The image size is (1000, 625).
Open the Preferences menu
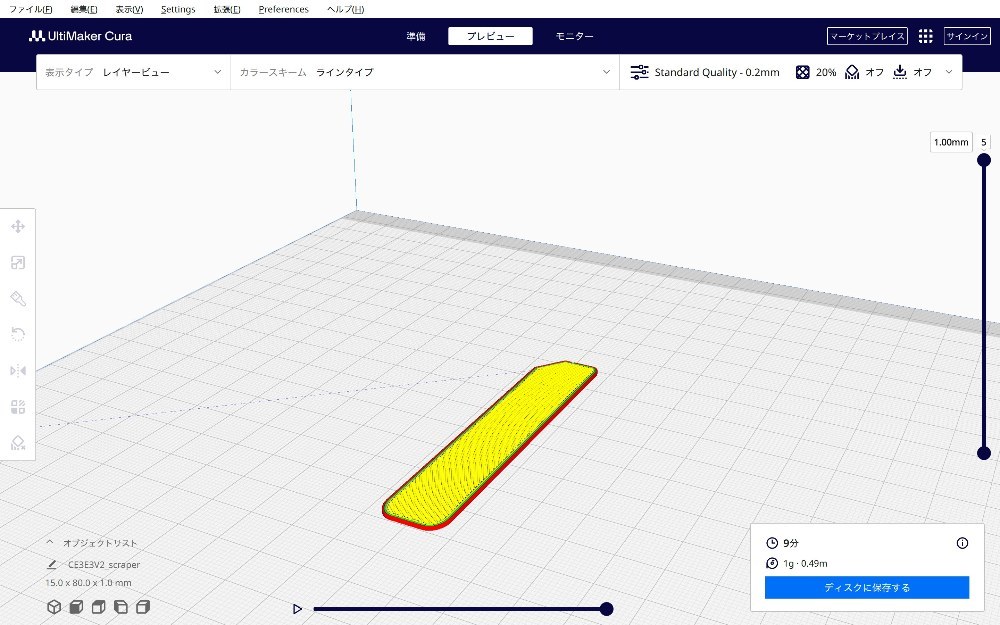(x=283, y=9)
